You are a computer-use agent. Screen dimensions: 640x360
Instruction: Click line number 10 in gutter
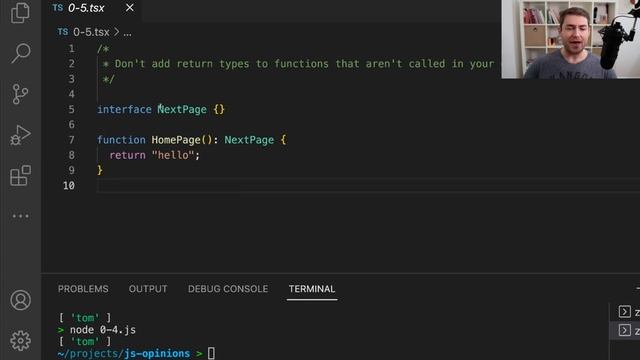coord(69,186)
